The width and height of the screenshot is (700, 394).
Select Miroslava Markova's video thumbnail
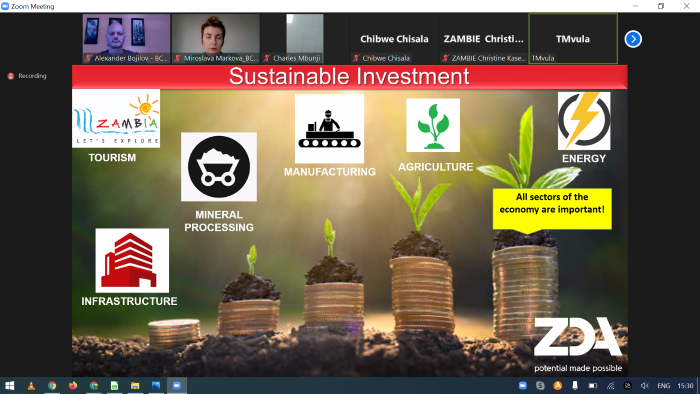[216, 38]
